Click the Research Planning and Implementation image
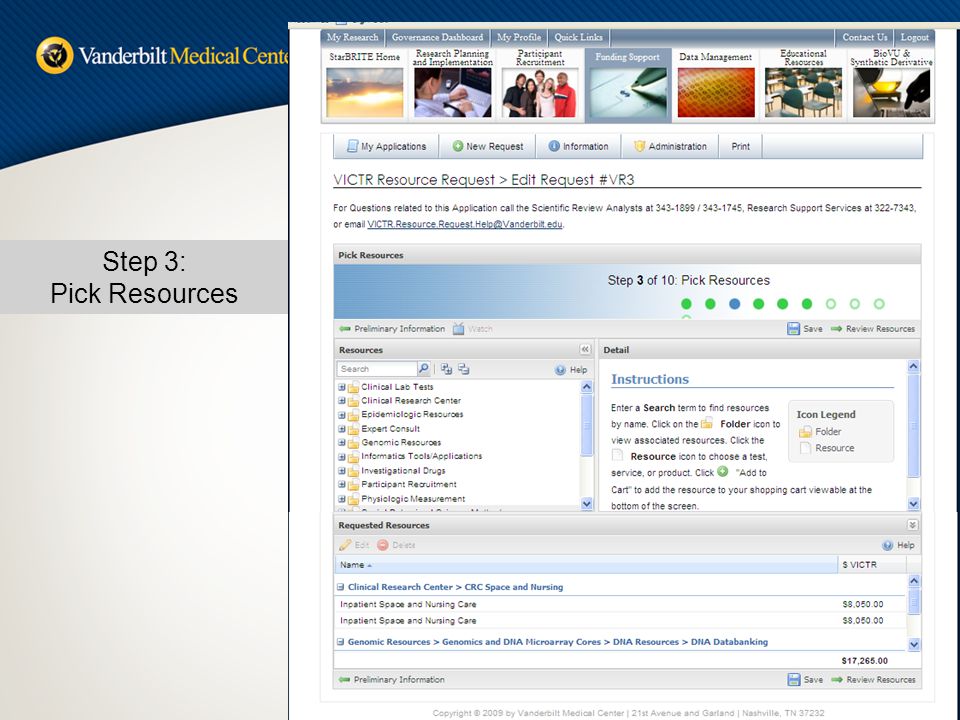This screenshot has width=960, height=720. tap(452, 92)
